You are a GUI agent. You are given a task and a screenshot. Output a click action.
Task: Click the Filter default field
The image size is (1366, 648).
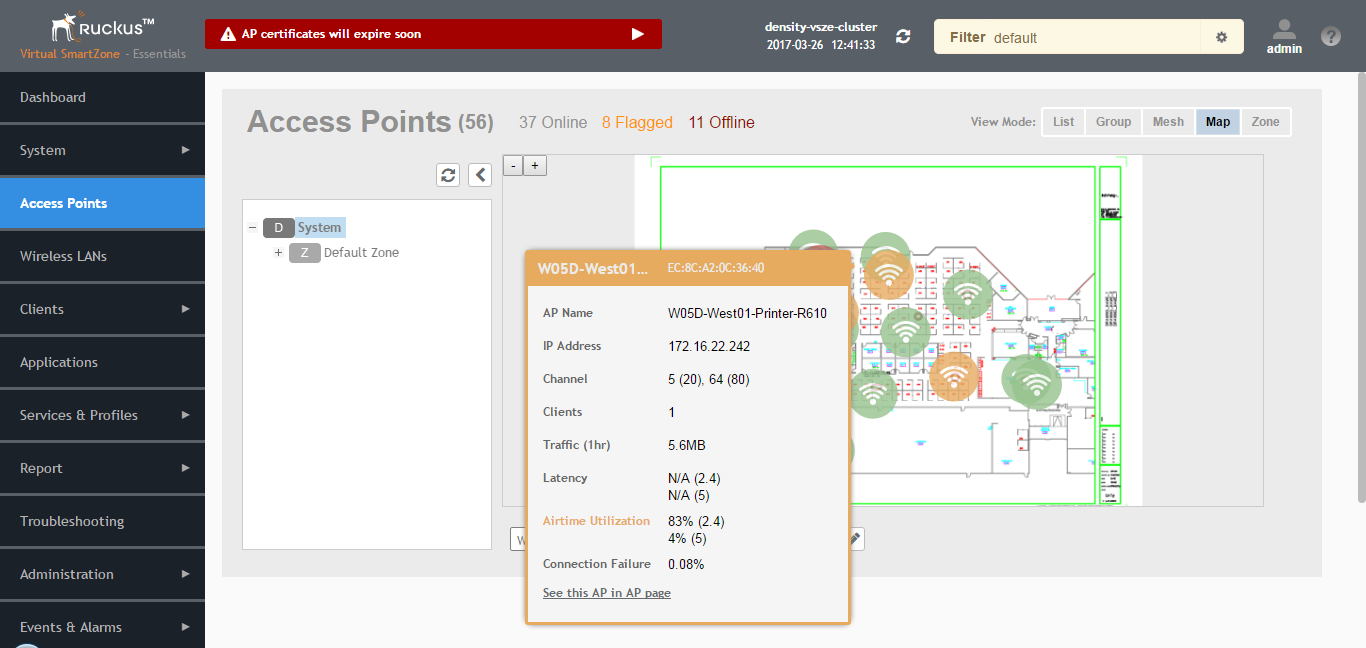pyautogui.click(x=1067, y=37)
